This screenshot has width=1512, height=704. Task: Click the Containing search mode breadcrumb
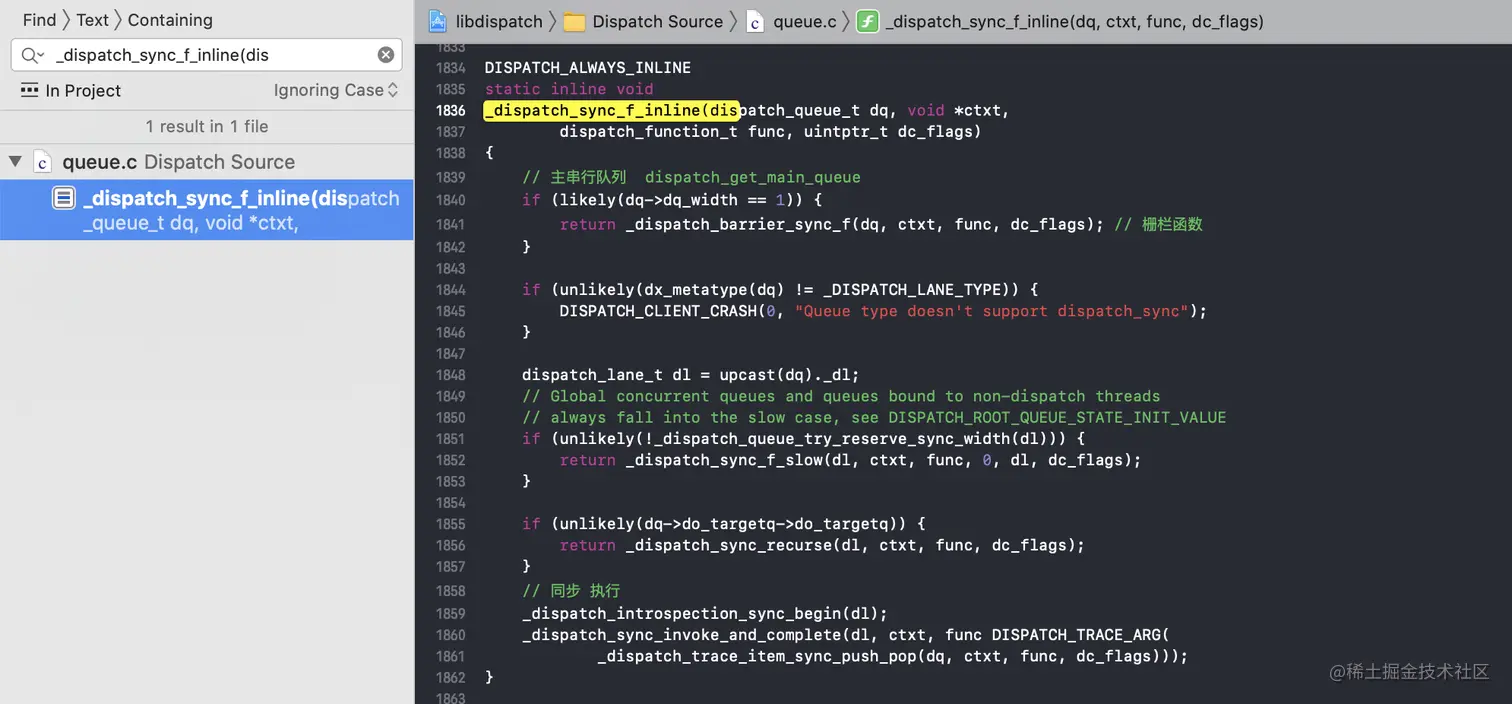point(170,20)
